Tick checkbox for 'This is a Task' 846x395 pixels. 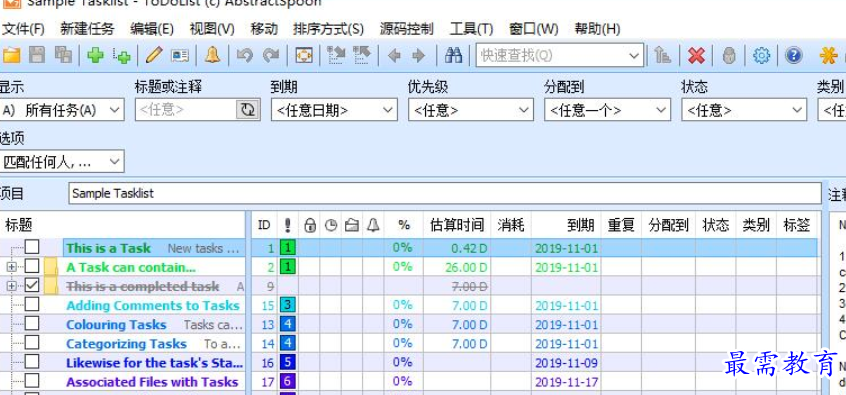point(32,247)
